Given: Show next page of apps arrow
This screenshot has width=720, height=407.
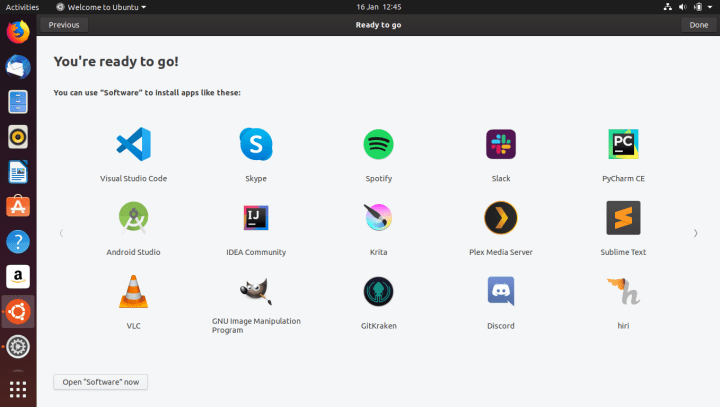Looking at the screenshot, I should (x=695, y=233).
